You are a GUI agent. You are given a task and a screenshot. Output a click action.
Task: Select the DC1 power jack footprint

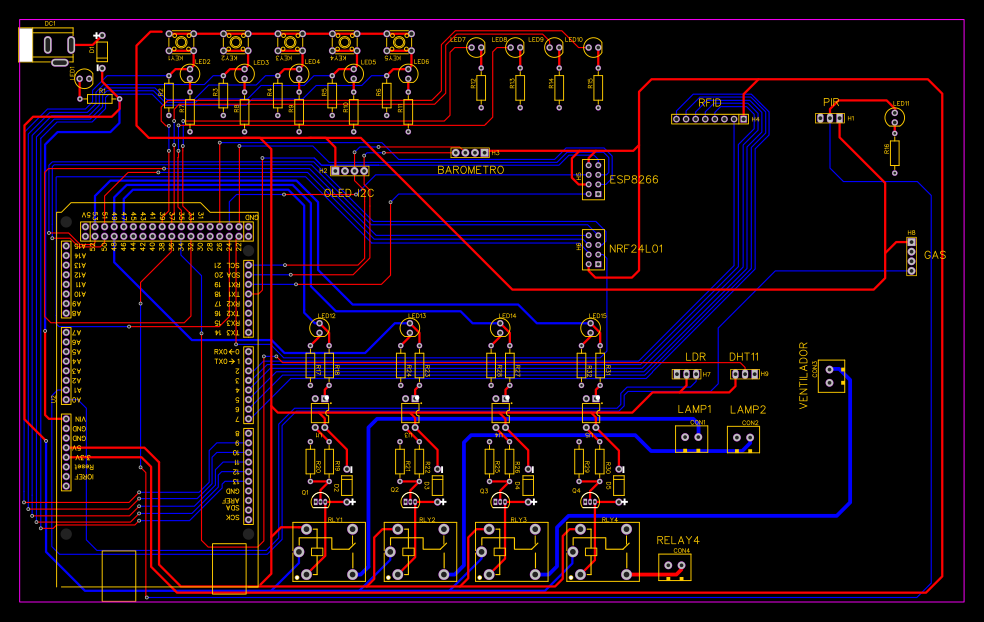[47, 43]
